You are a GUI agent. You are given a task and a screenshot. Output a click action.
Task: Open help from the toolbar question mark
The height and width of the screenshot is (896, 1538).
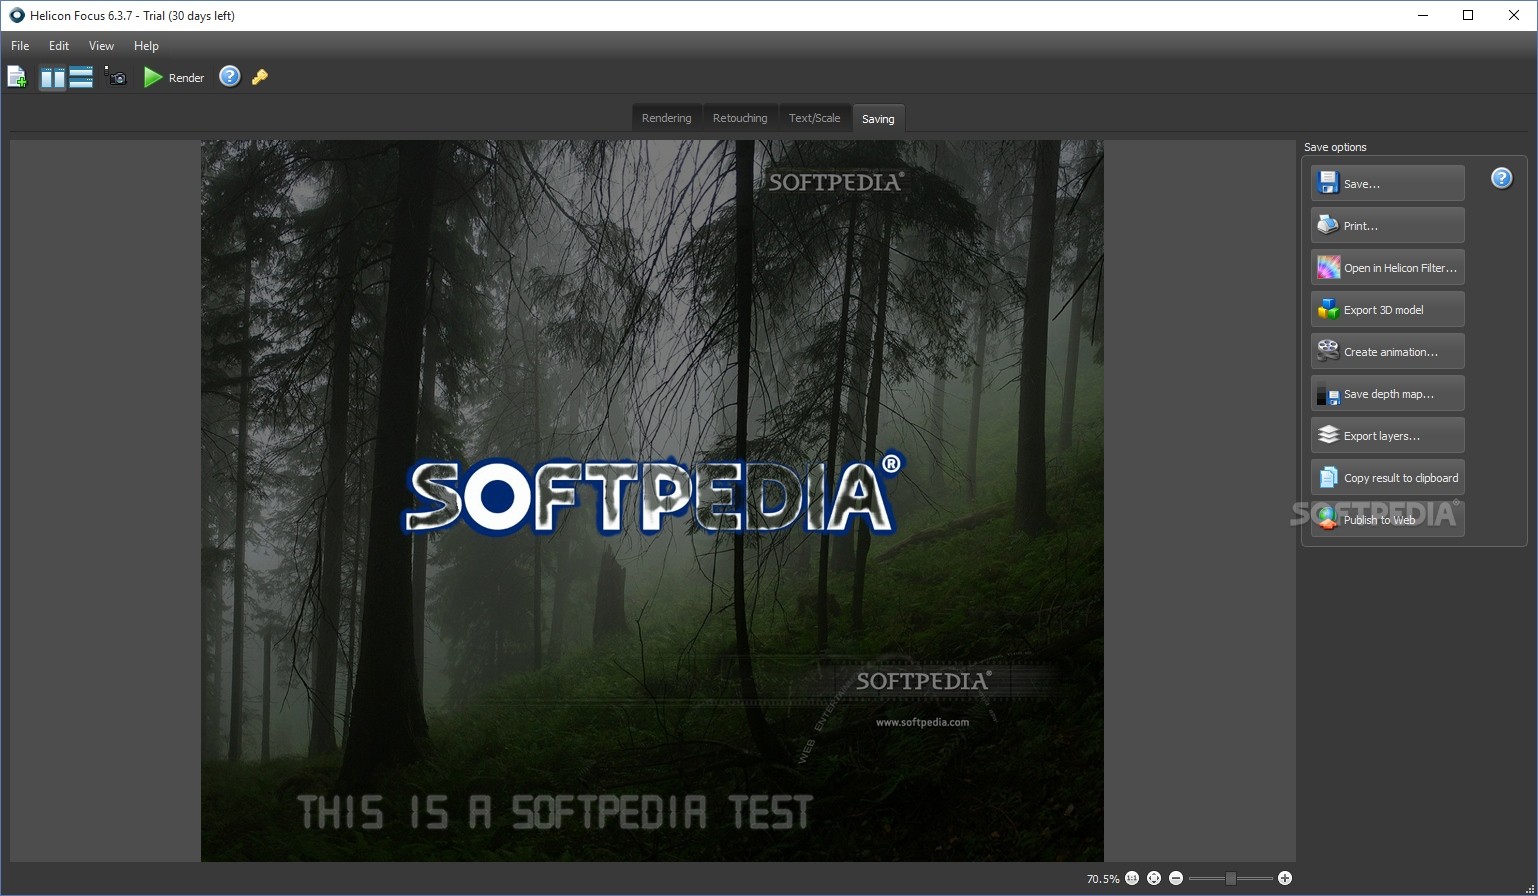[230, 76]
